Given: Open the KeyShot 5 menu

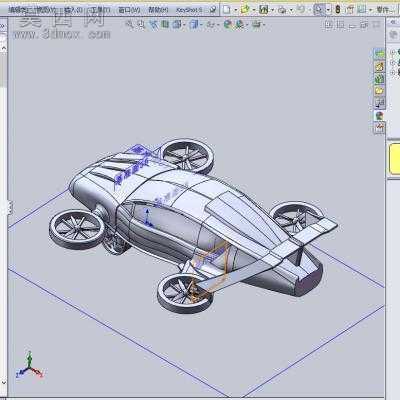Looking at the screenshot, I should point(189,10).
